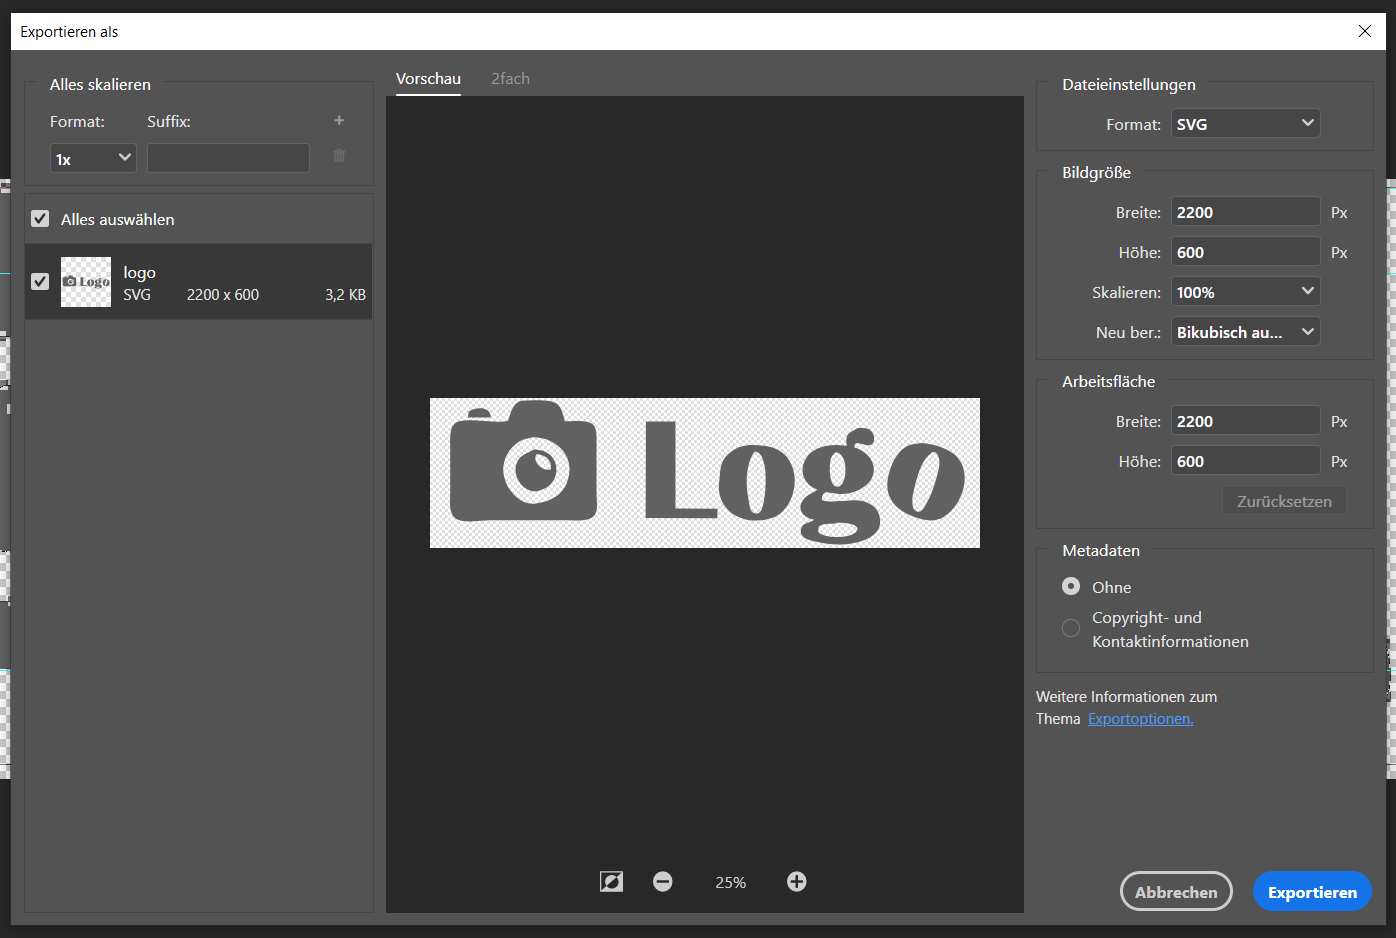Viewport: 1396px width, 938px height.
Task: Zoom in on the preview with plus icon
Action: tap(796, 881)
